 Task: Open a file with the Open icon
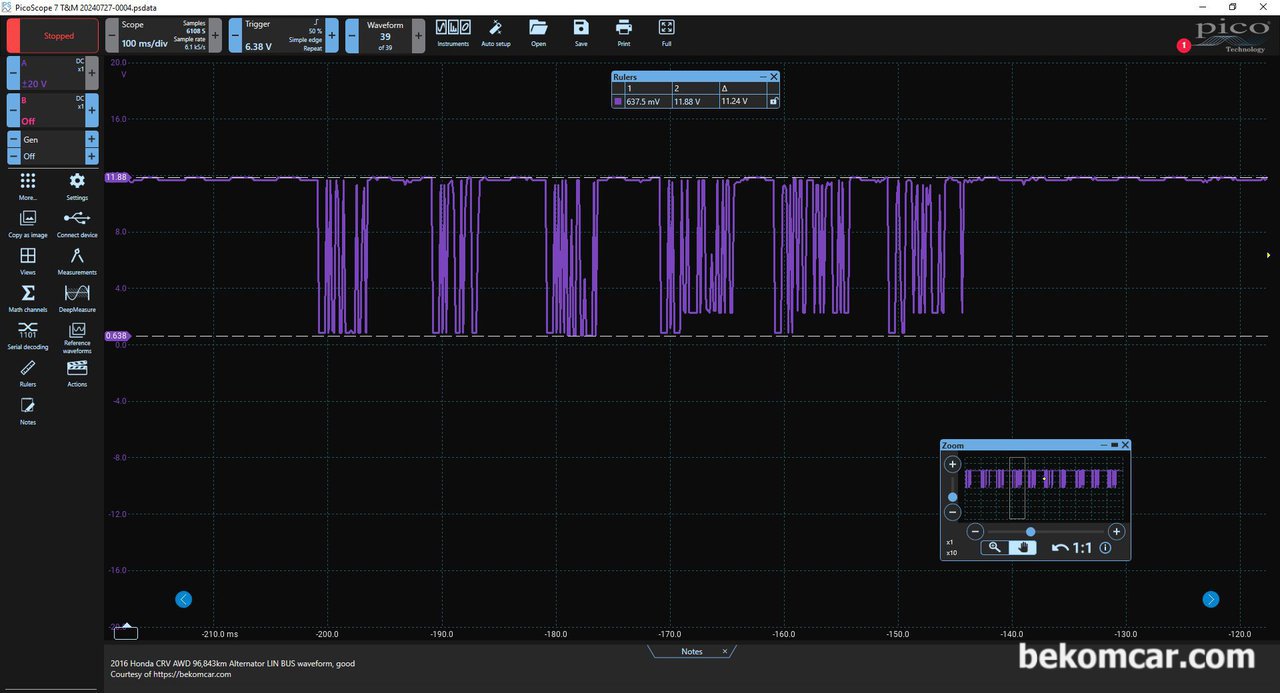point(538,32)
